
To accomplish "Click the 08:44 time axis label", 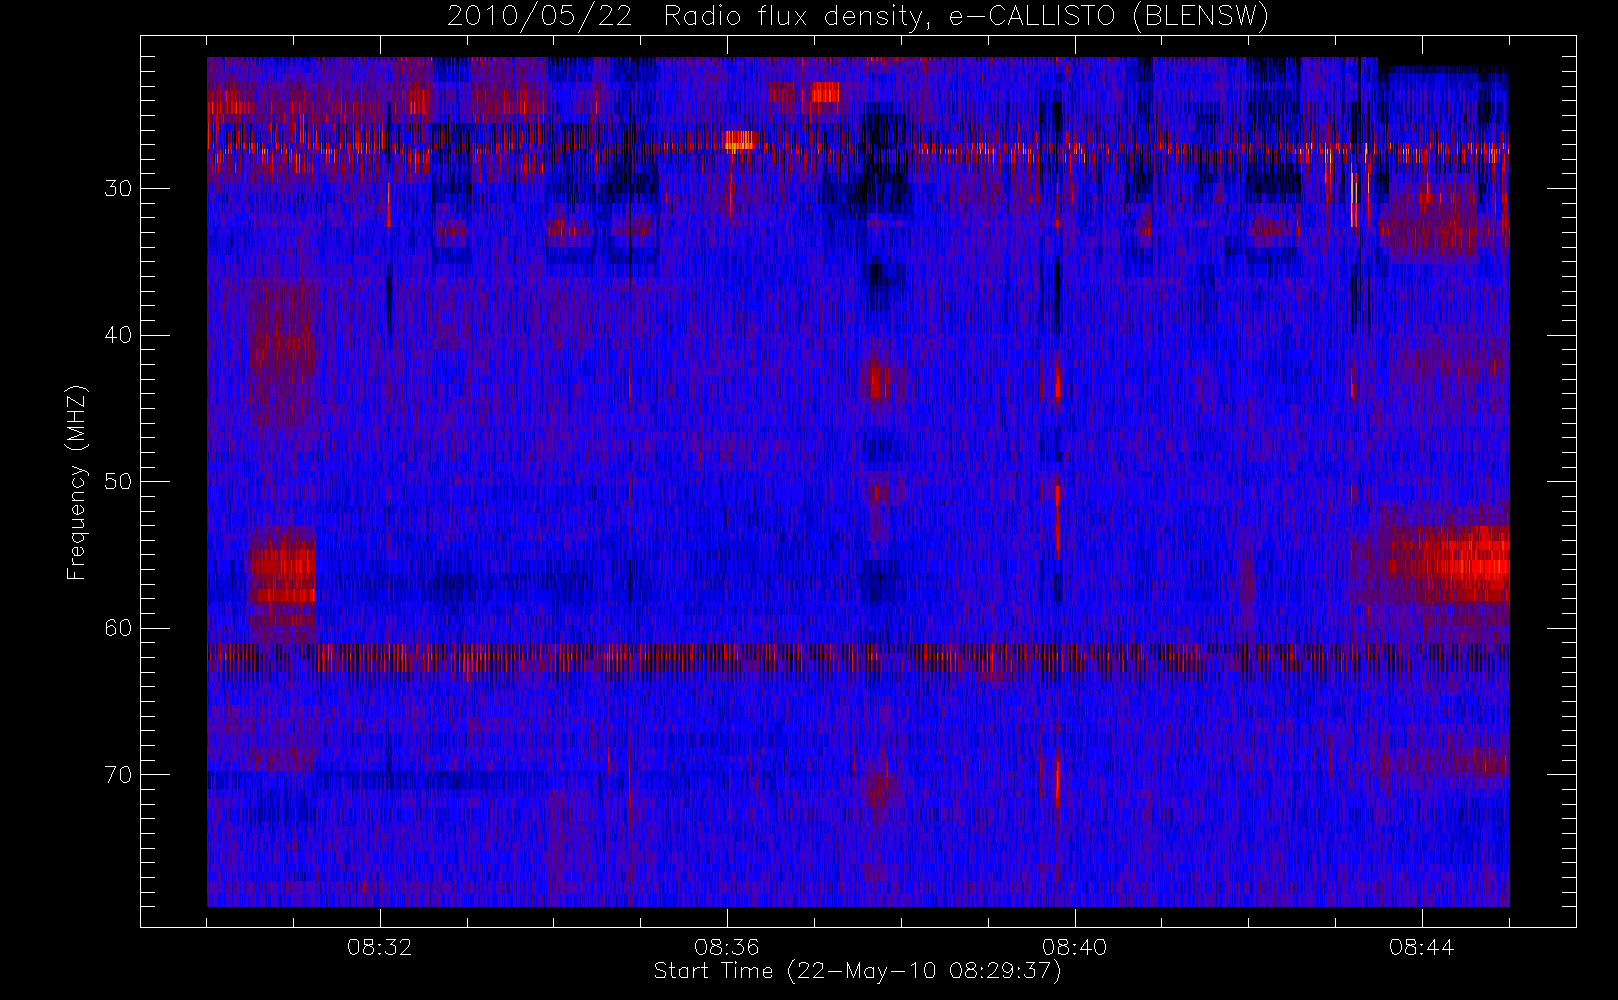I will coord(1421,947).
